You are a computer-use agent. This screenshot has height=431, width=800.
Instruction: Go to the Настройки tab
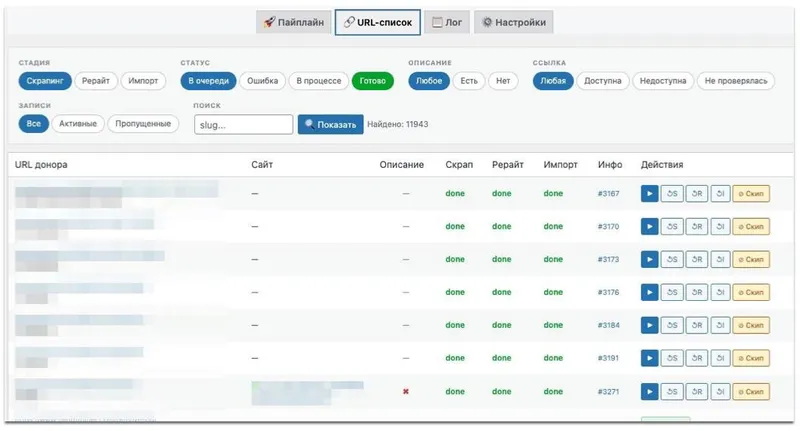(x=514, y=22)
